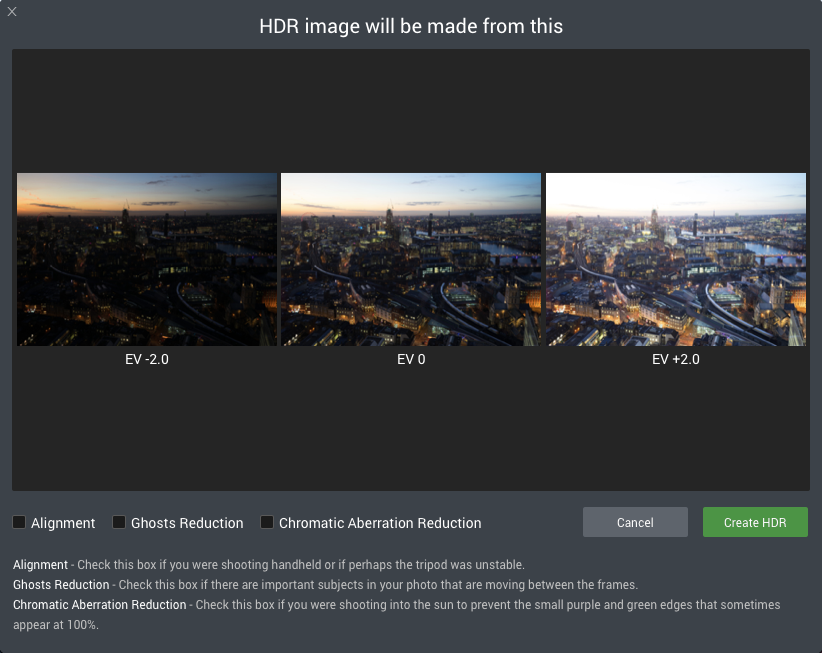Click the Alignment option label text
Screen dimensions: 822x653
pyautogui.click(x=63, y=523)
